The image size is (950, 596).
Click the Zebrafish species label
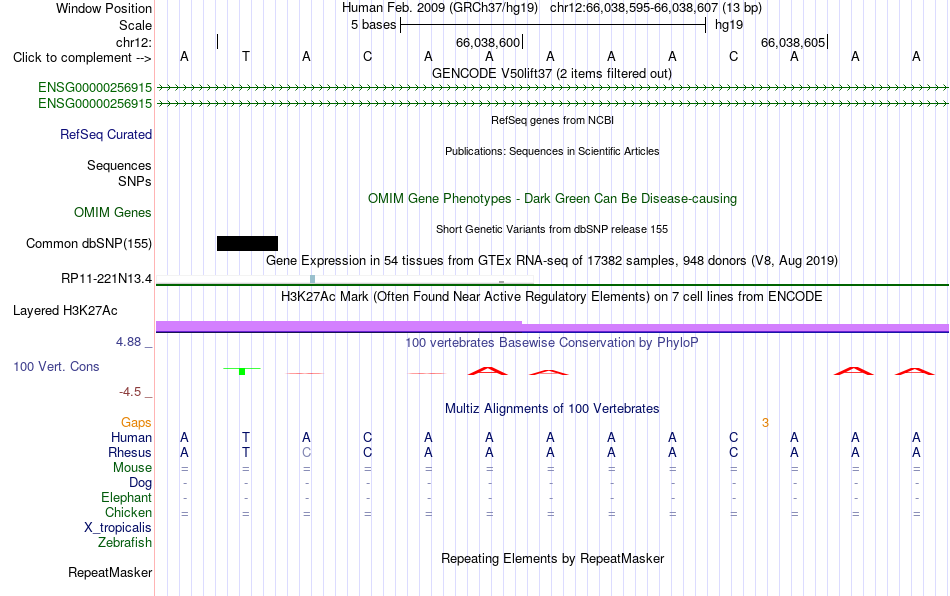coord(125,542)
